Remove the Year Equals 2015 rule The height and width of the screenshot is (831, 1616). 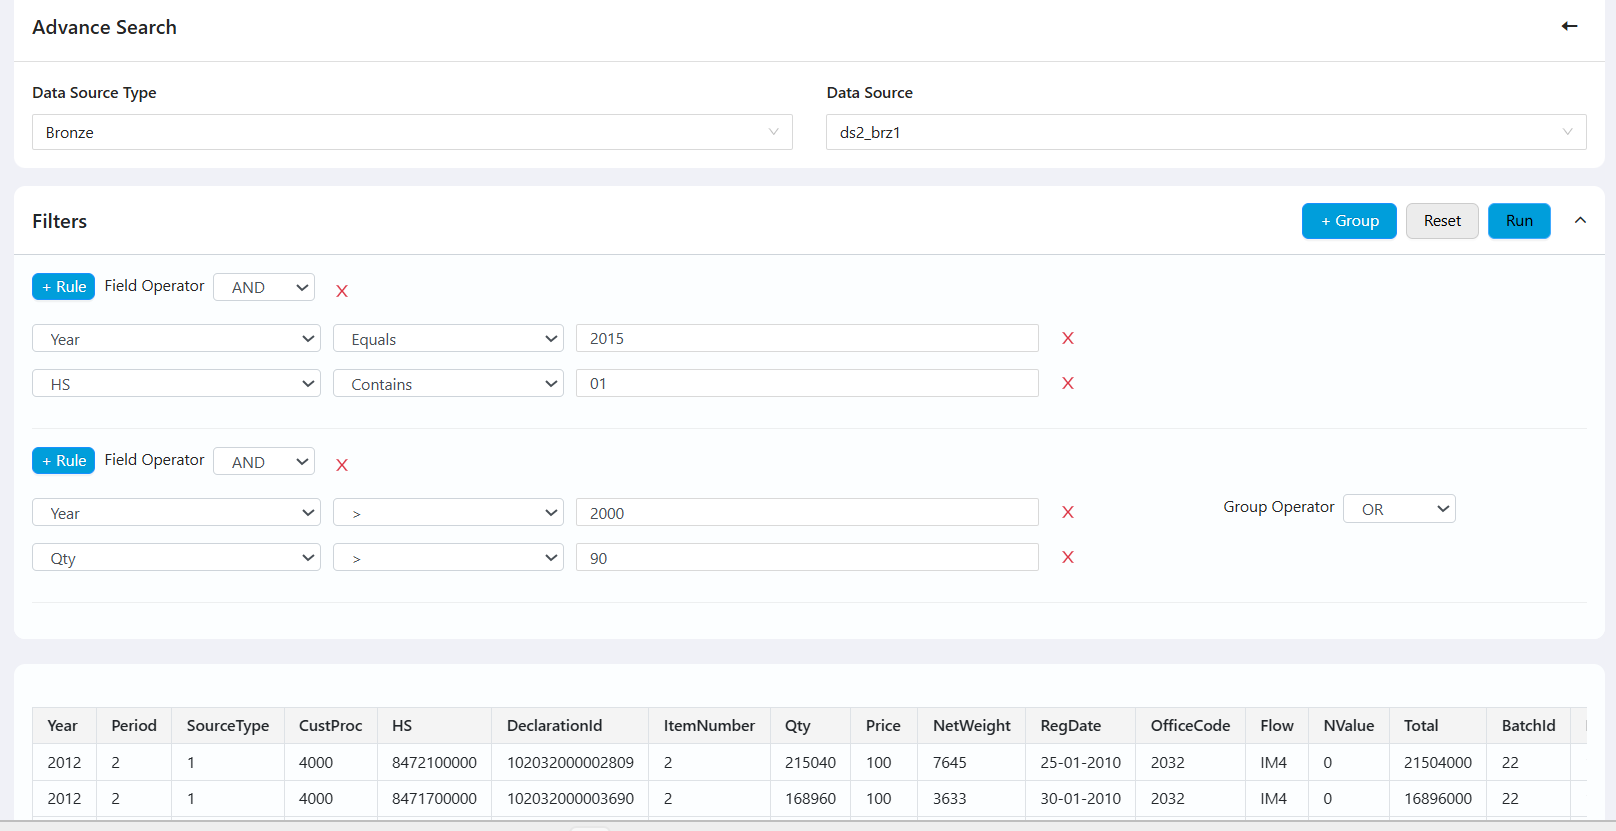click(1067, 339)
